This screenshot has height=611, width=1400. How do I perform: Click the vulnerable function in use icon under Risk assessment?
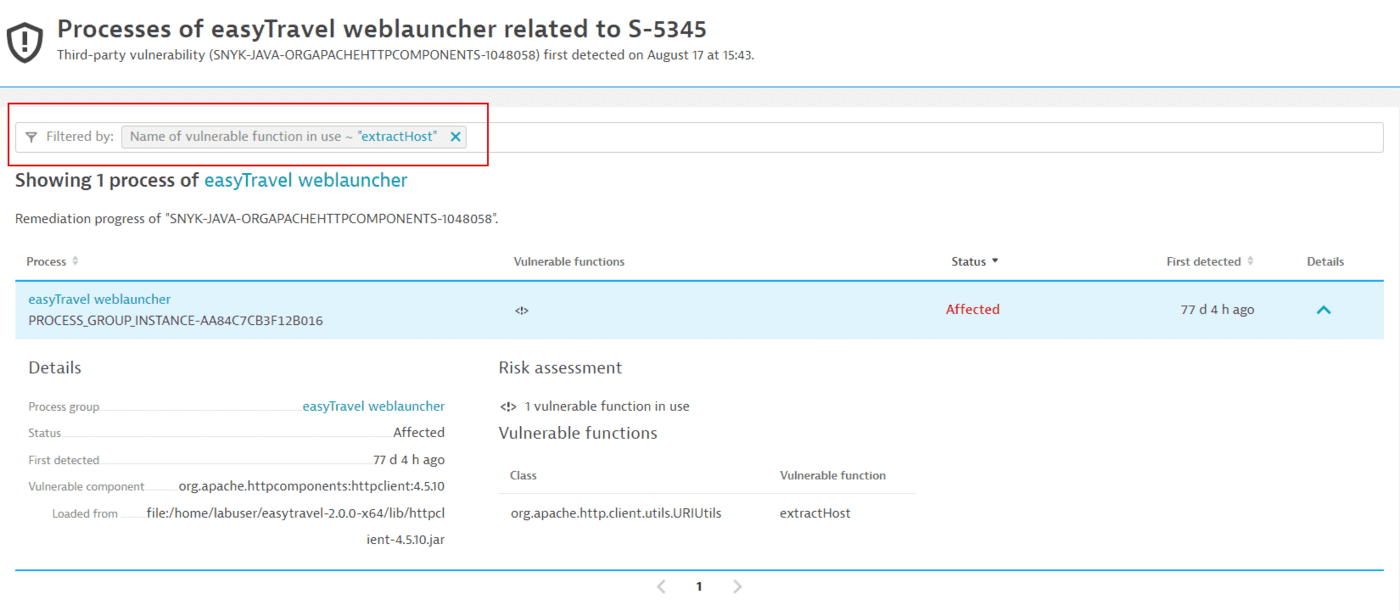pyautogui.click(x=510, y=406)
